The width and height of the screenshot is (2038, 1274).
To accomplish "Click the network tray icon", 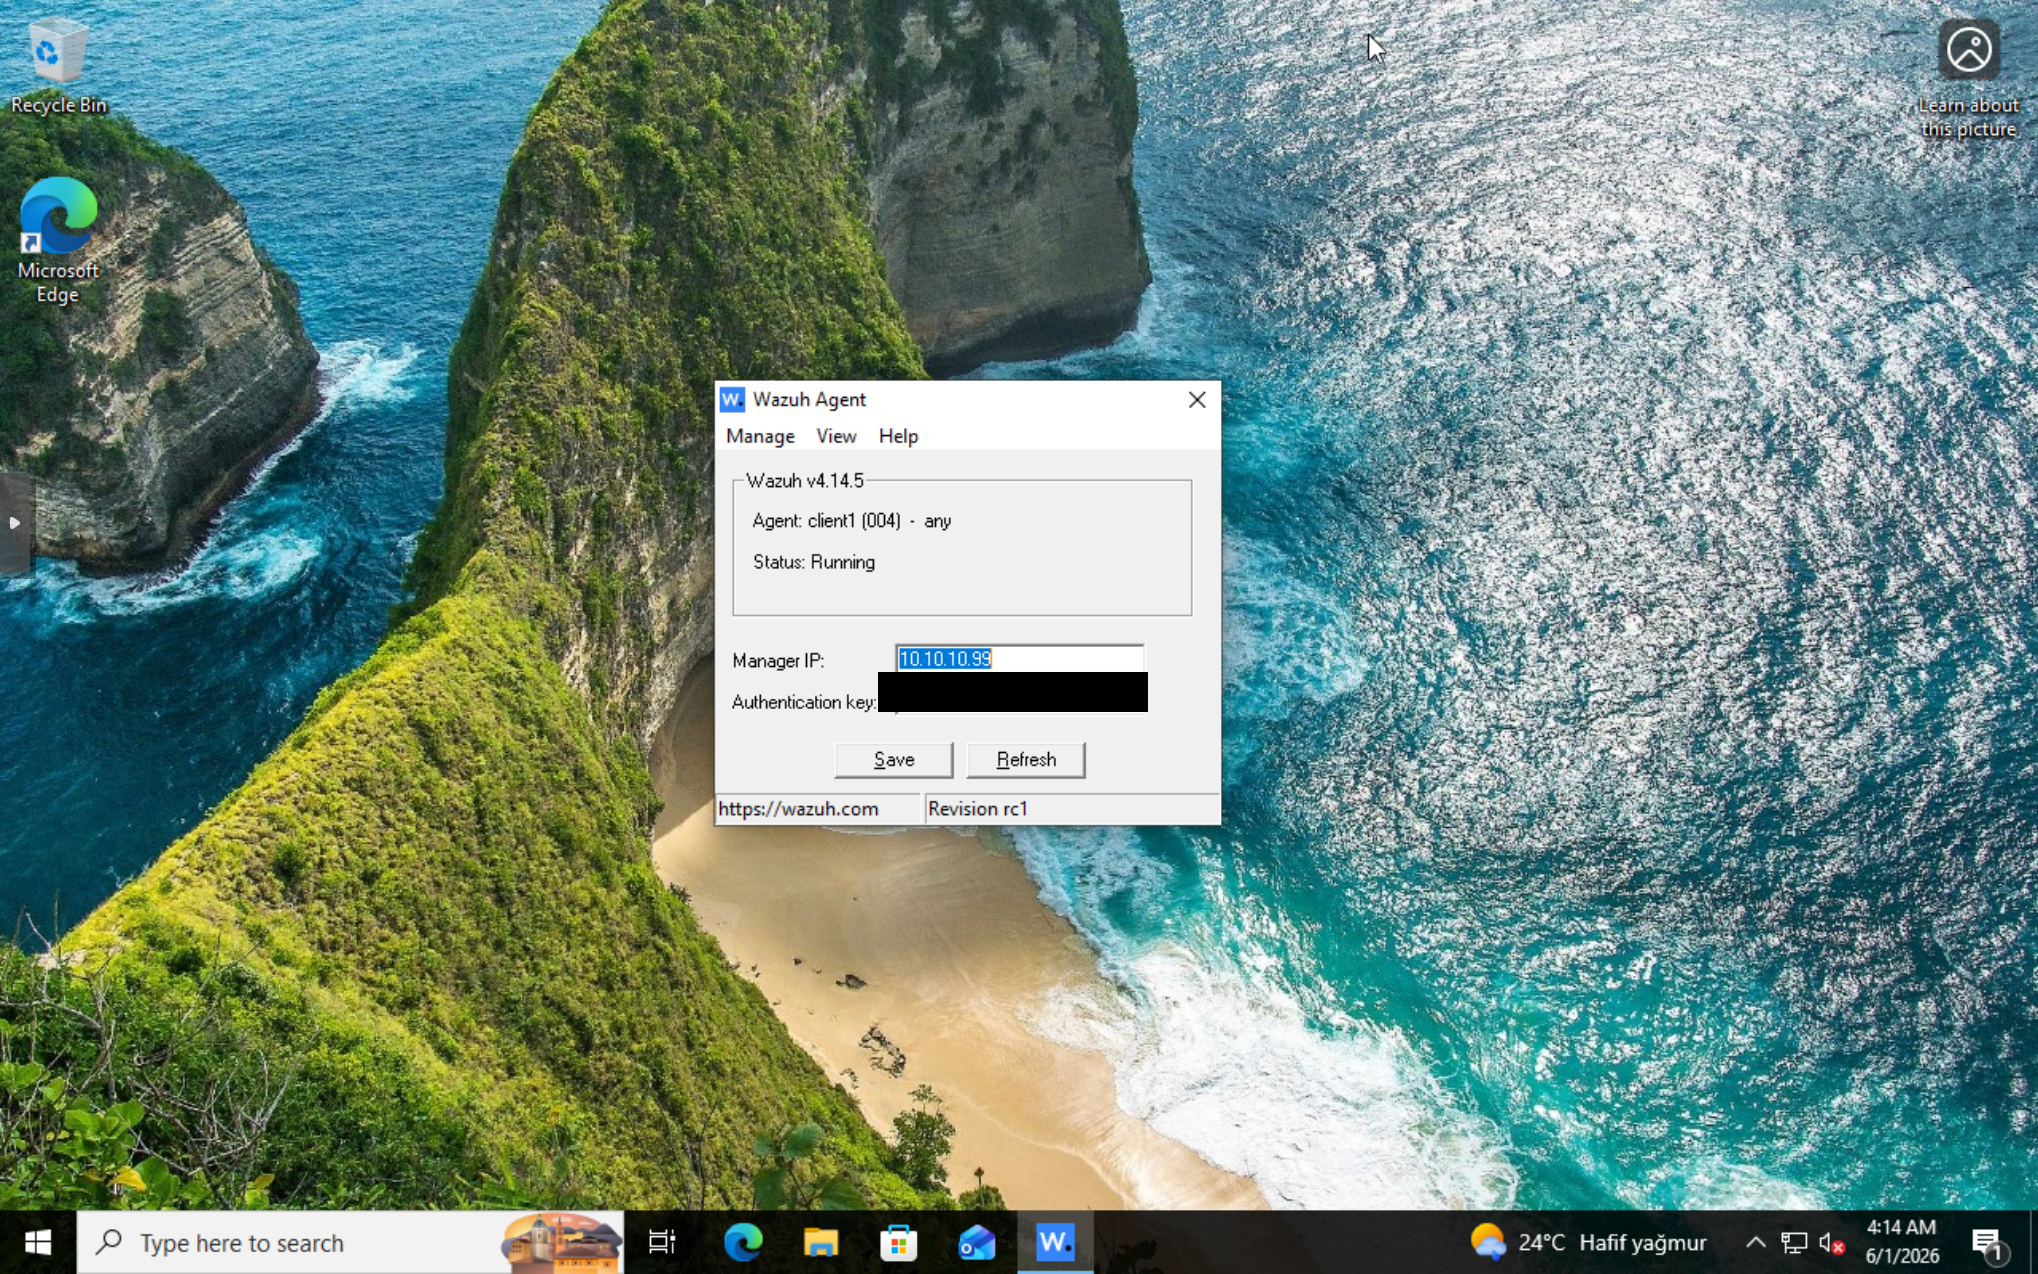I will pos(1794,1243).
